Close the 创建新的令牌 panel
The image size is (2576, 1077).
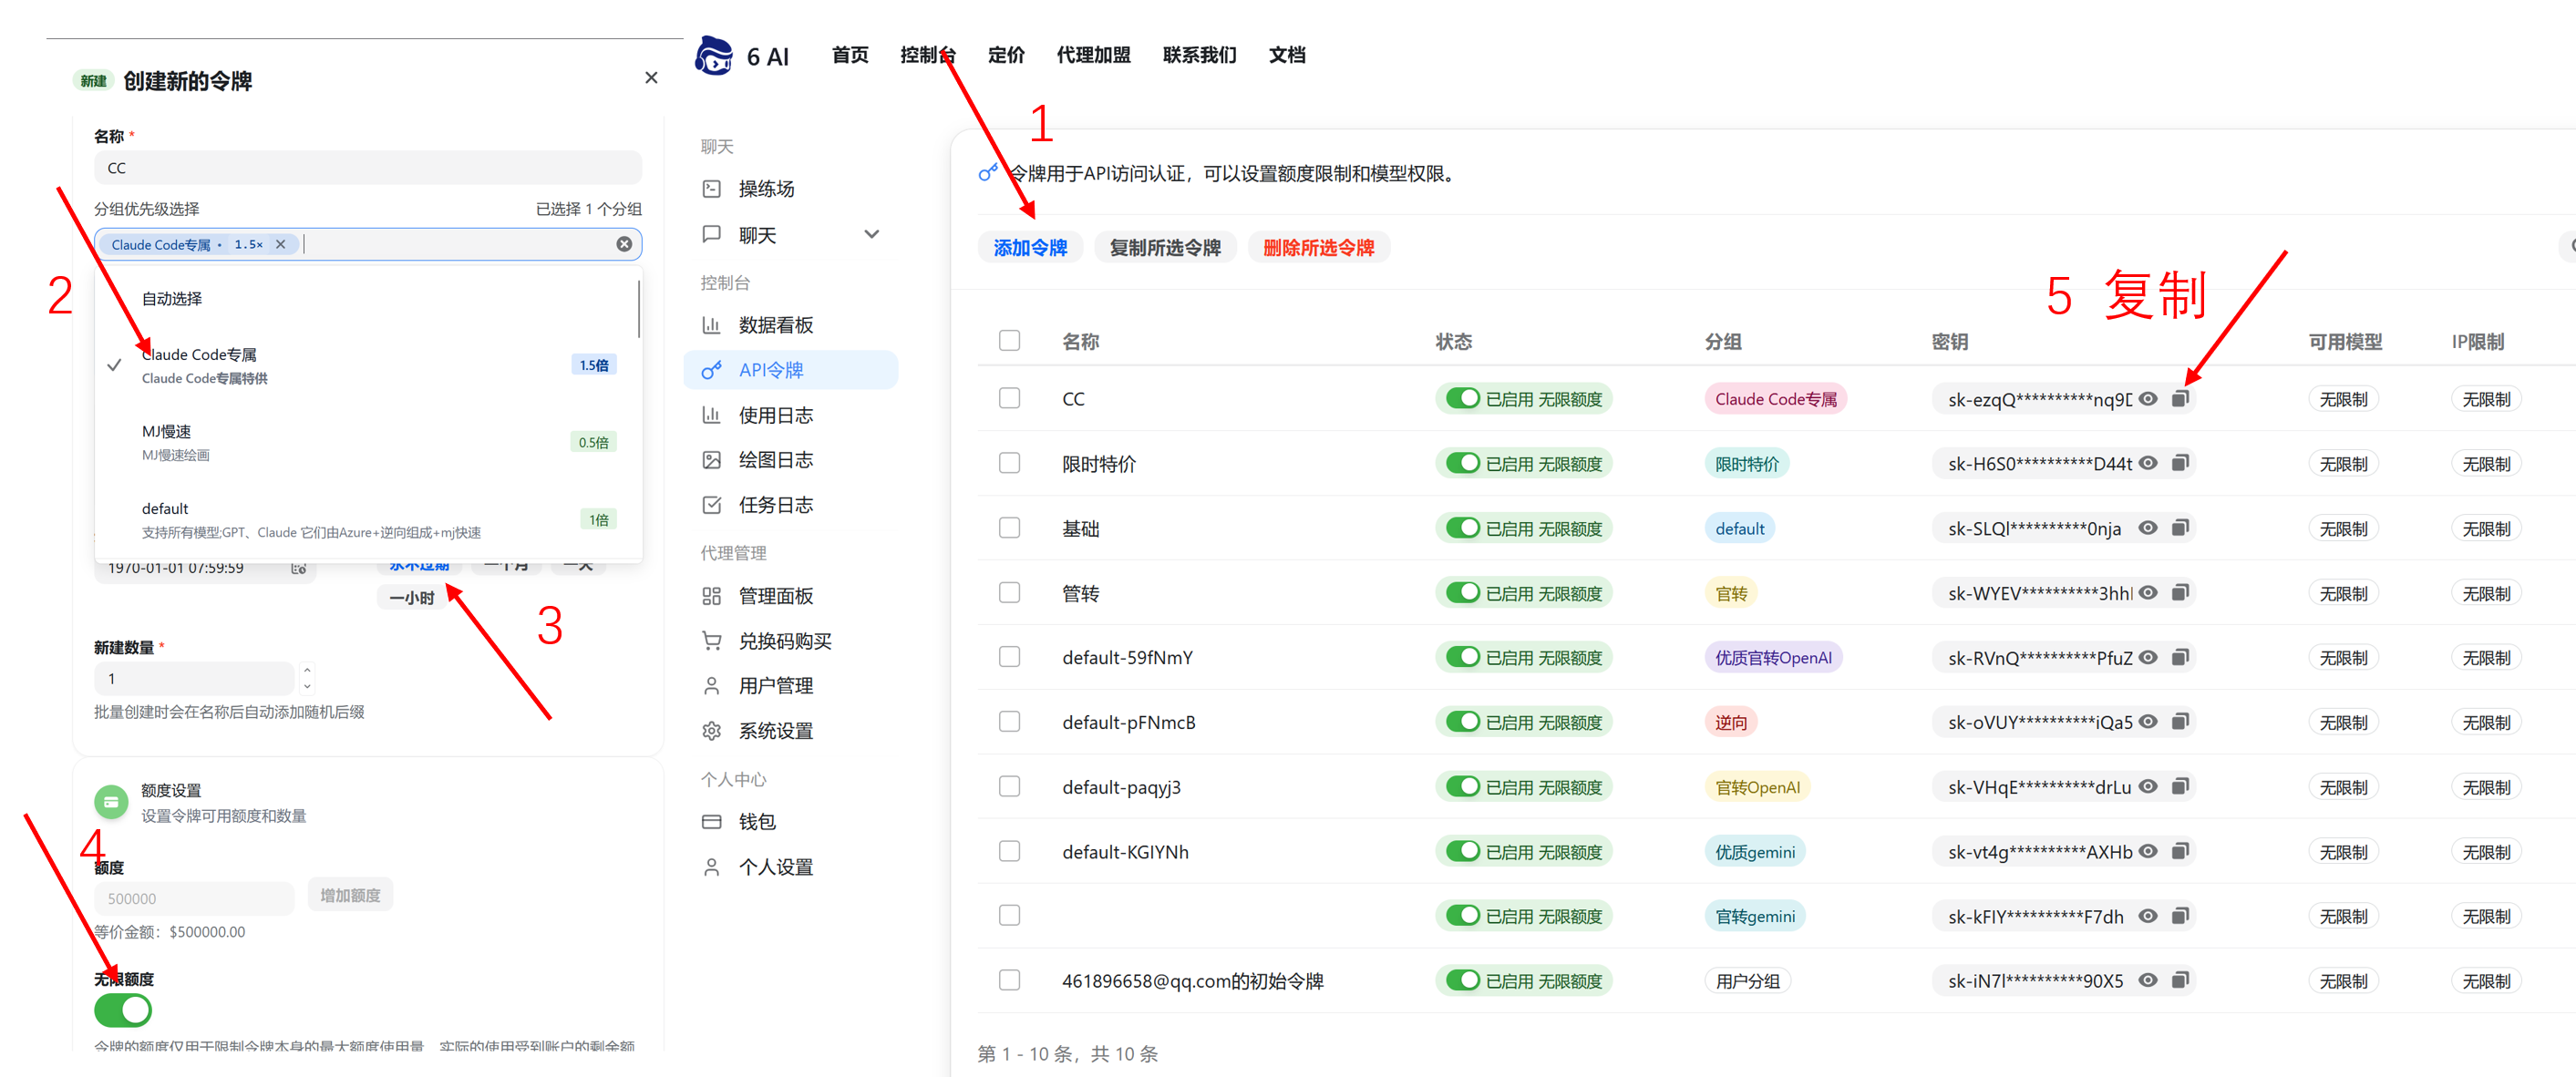tap(651, 77)
